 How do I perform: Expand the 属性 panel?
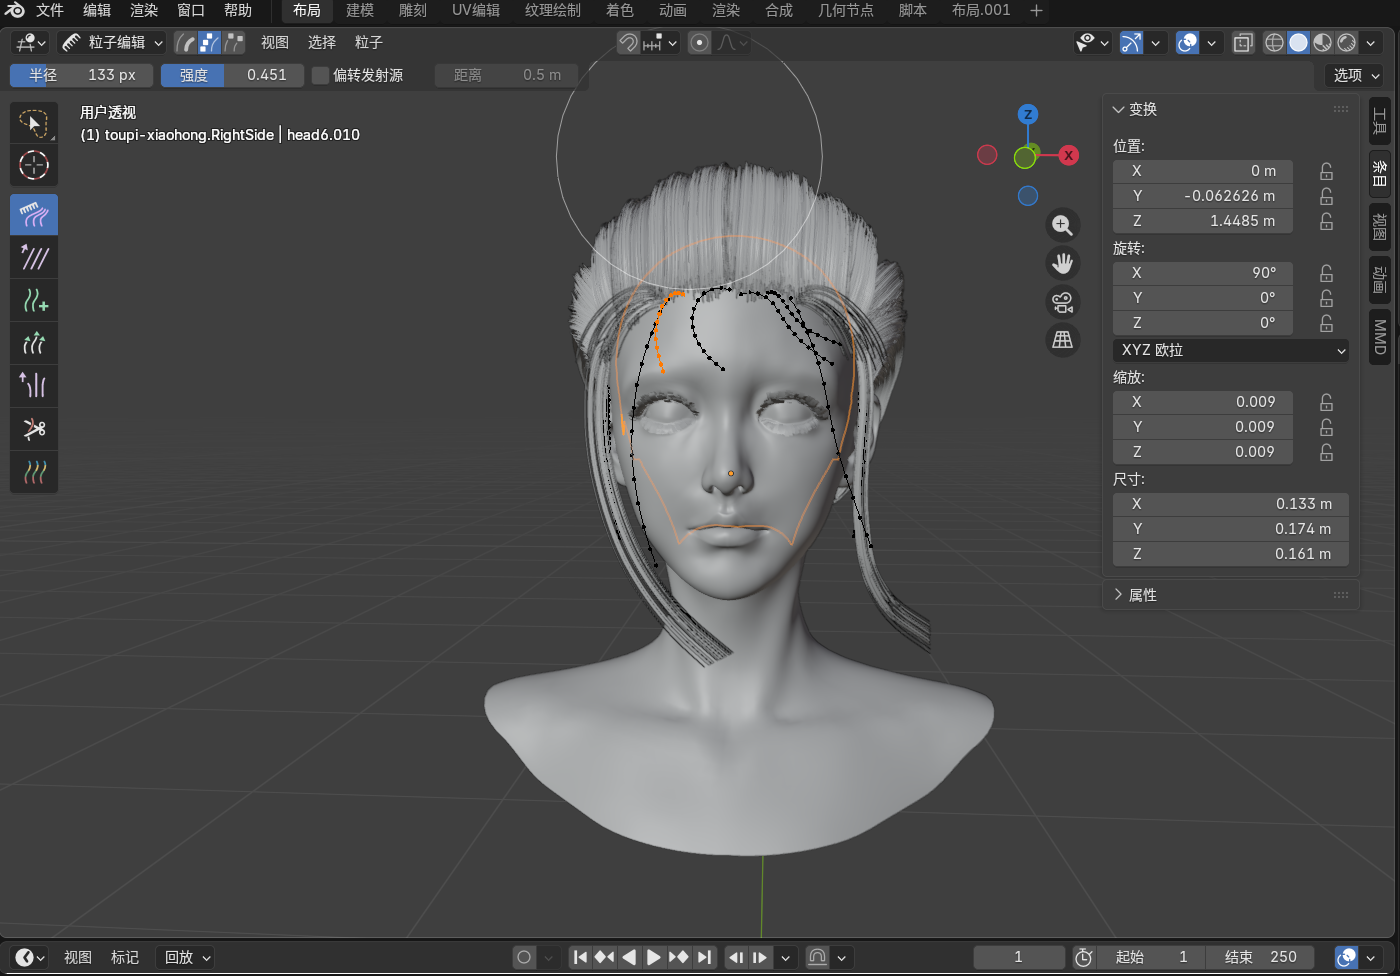coord(1142,595)
